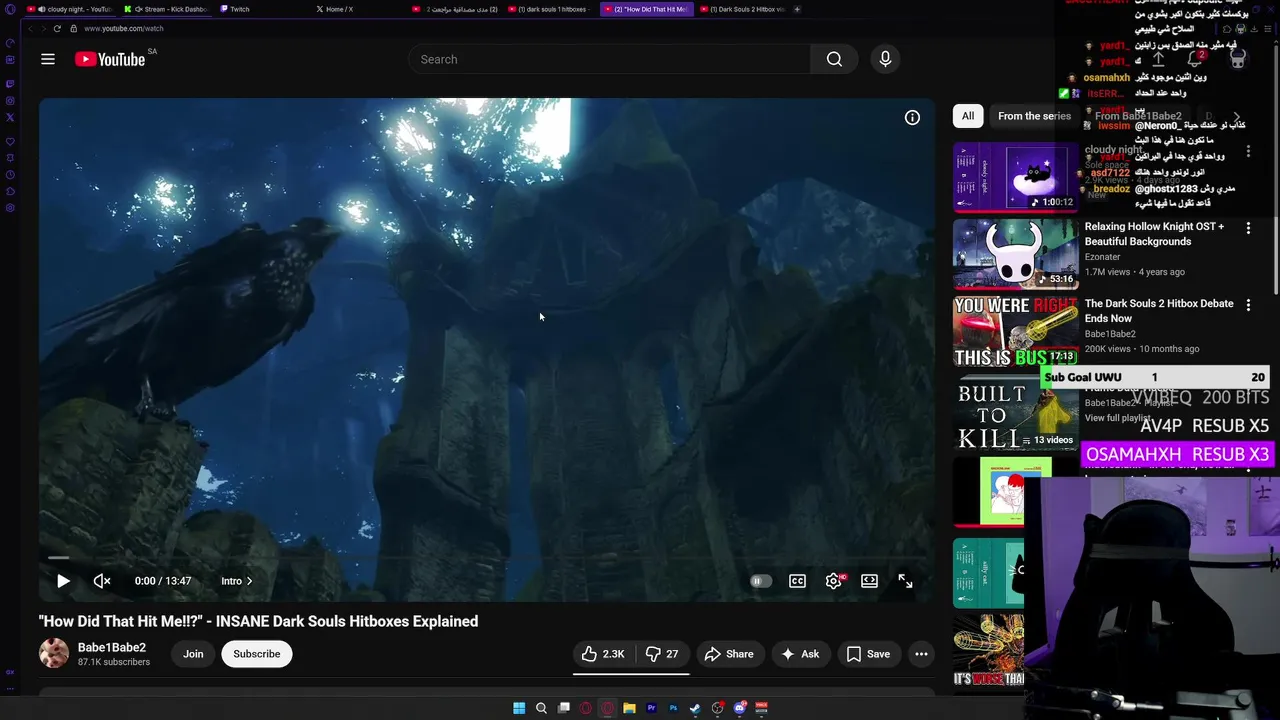1280x720 pixels.
Task: Select the All filter chip
Action: pyautogui.click(x=968, y=116)
